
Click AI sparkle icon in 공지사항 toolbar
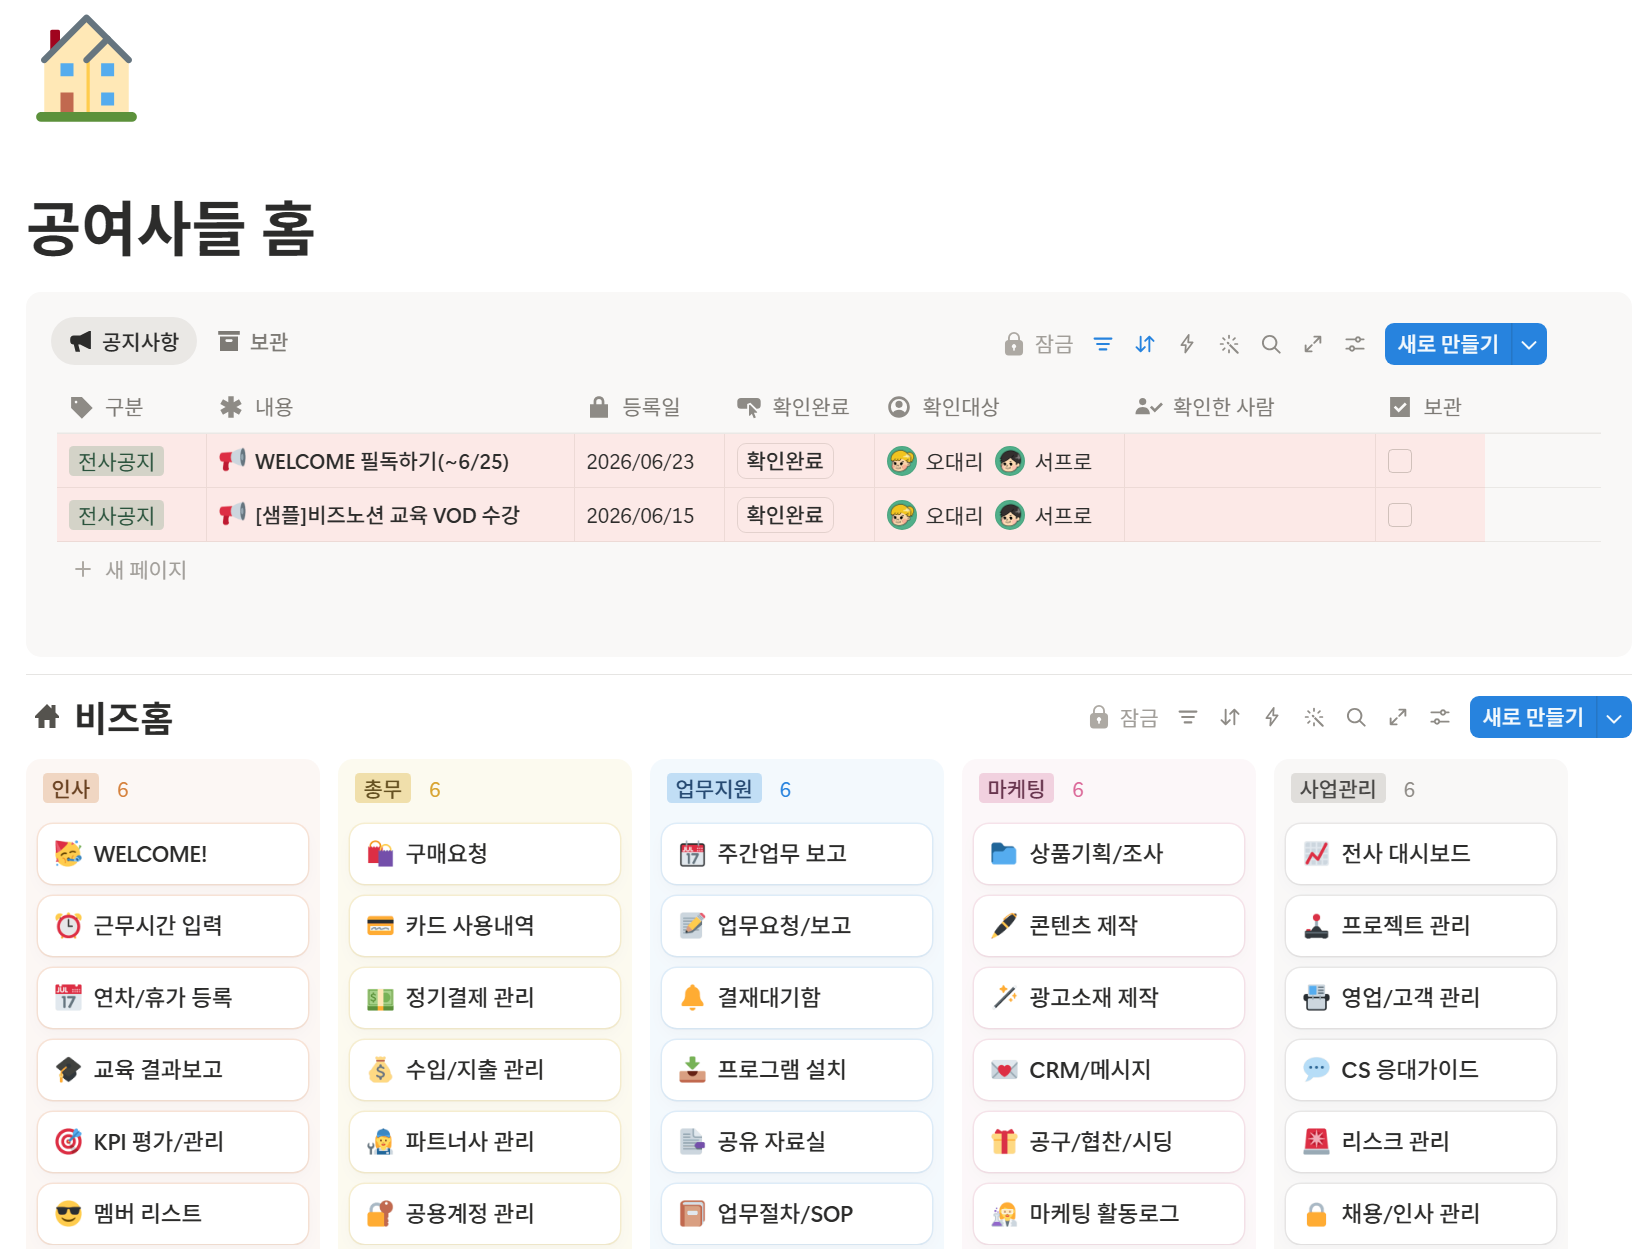(1229, 344)
